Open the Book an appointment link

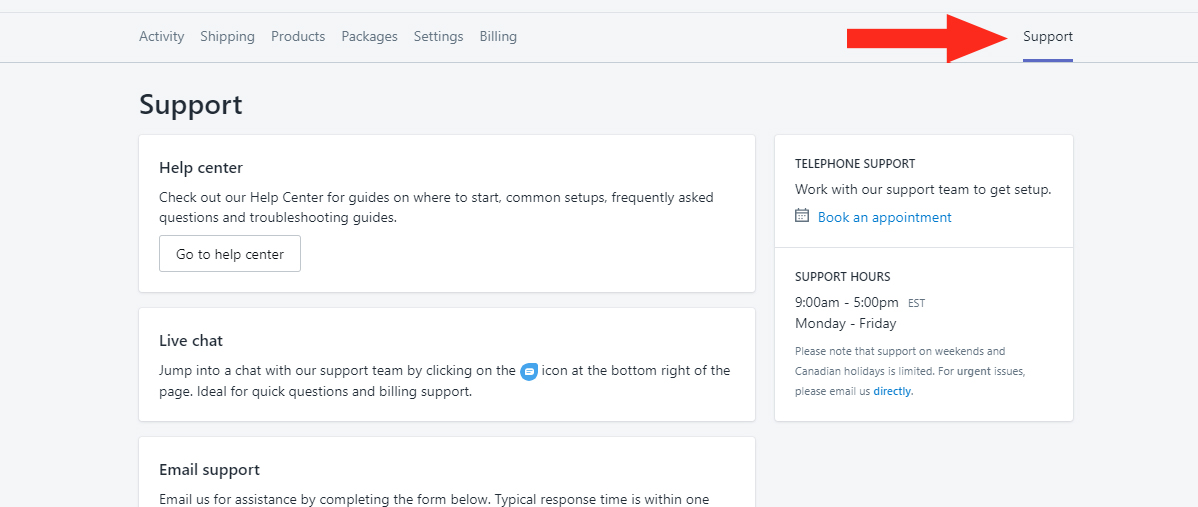(x=885, y=218)
